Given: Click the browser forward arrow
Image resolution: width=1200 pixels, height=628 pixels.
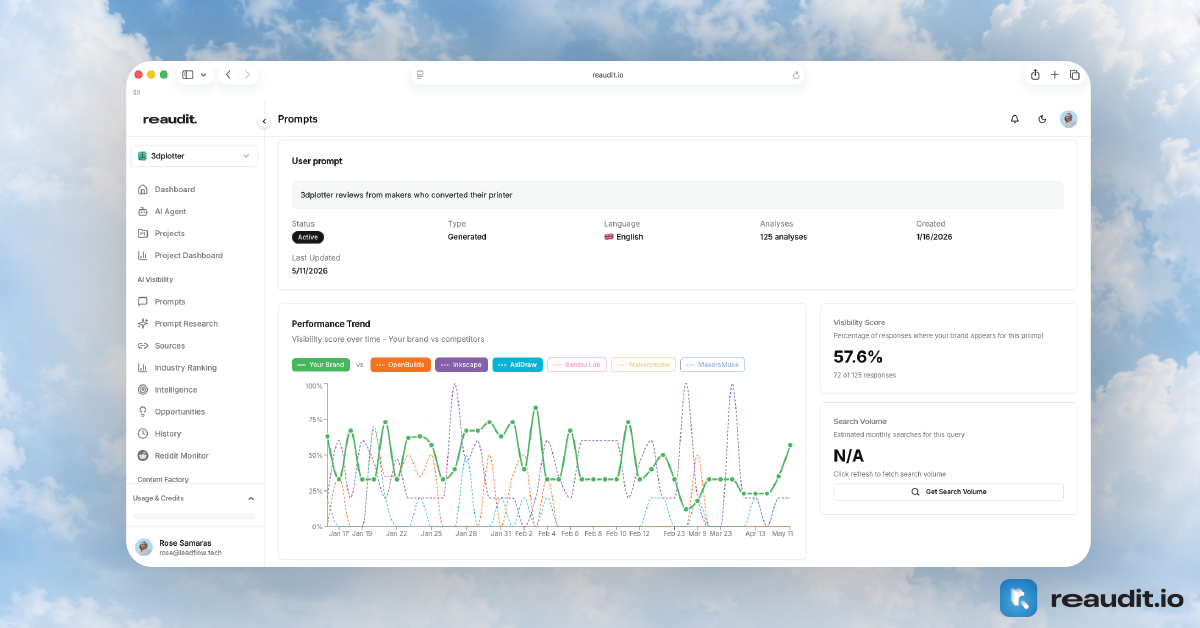Looking at the screenshot, I should [248, 75].
